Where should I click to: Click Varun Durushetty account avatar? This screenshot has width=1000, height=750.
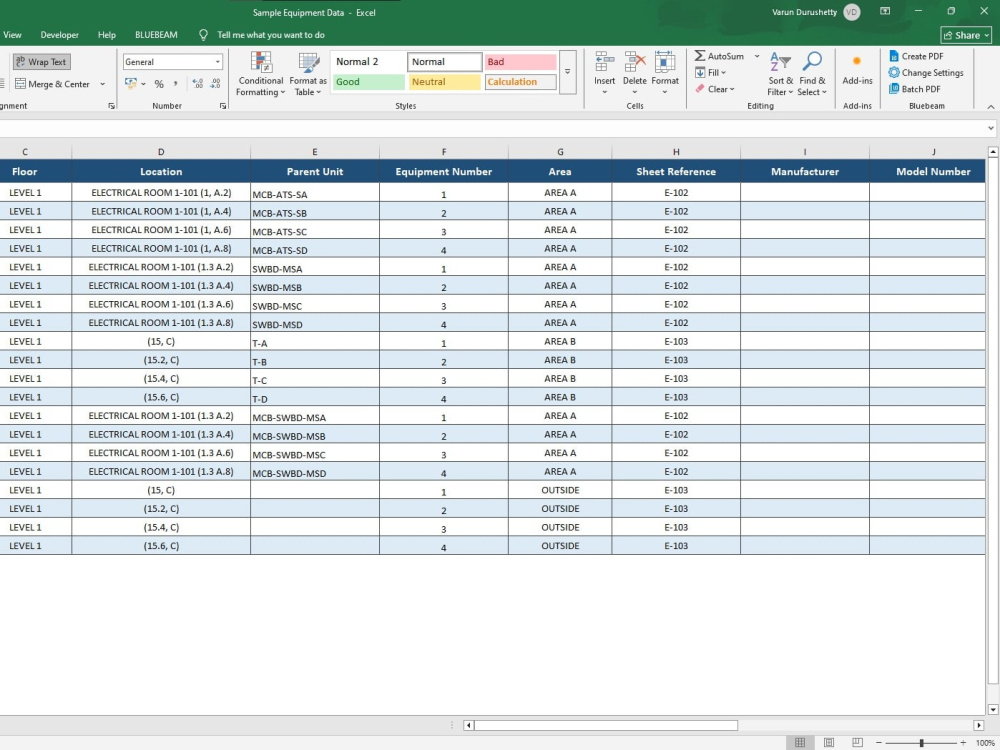tap(851, 12)
